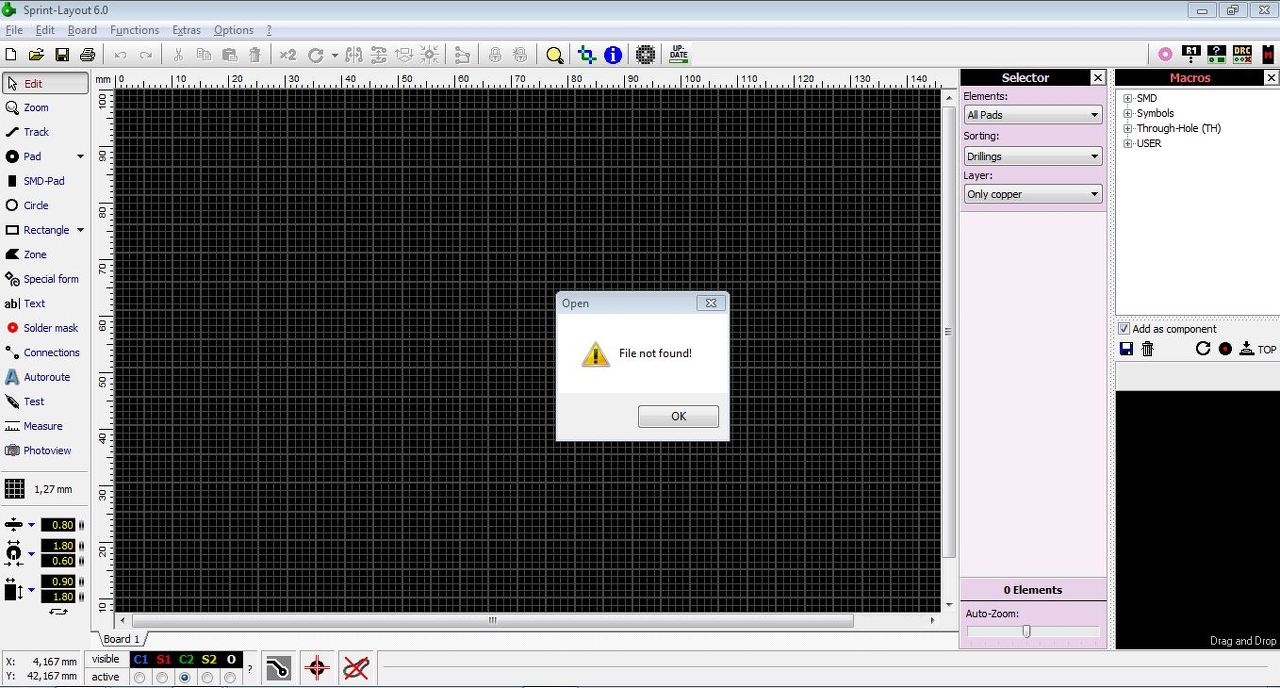
Task: Open the Board menu
Action: pyautogui.click(x=82, y=30)
